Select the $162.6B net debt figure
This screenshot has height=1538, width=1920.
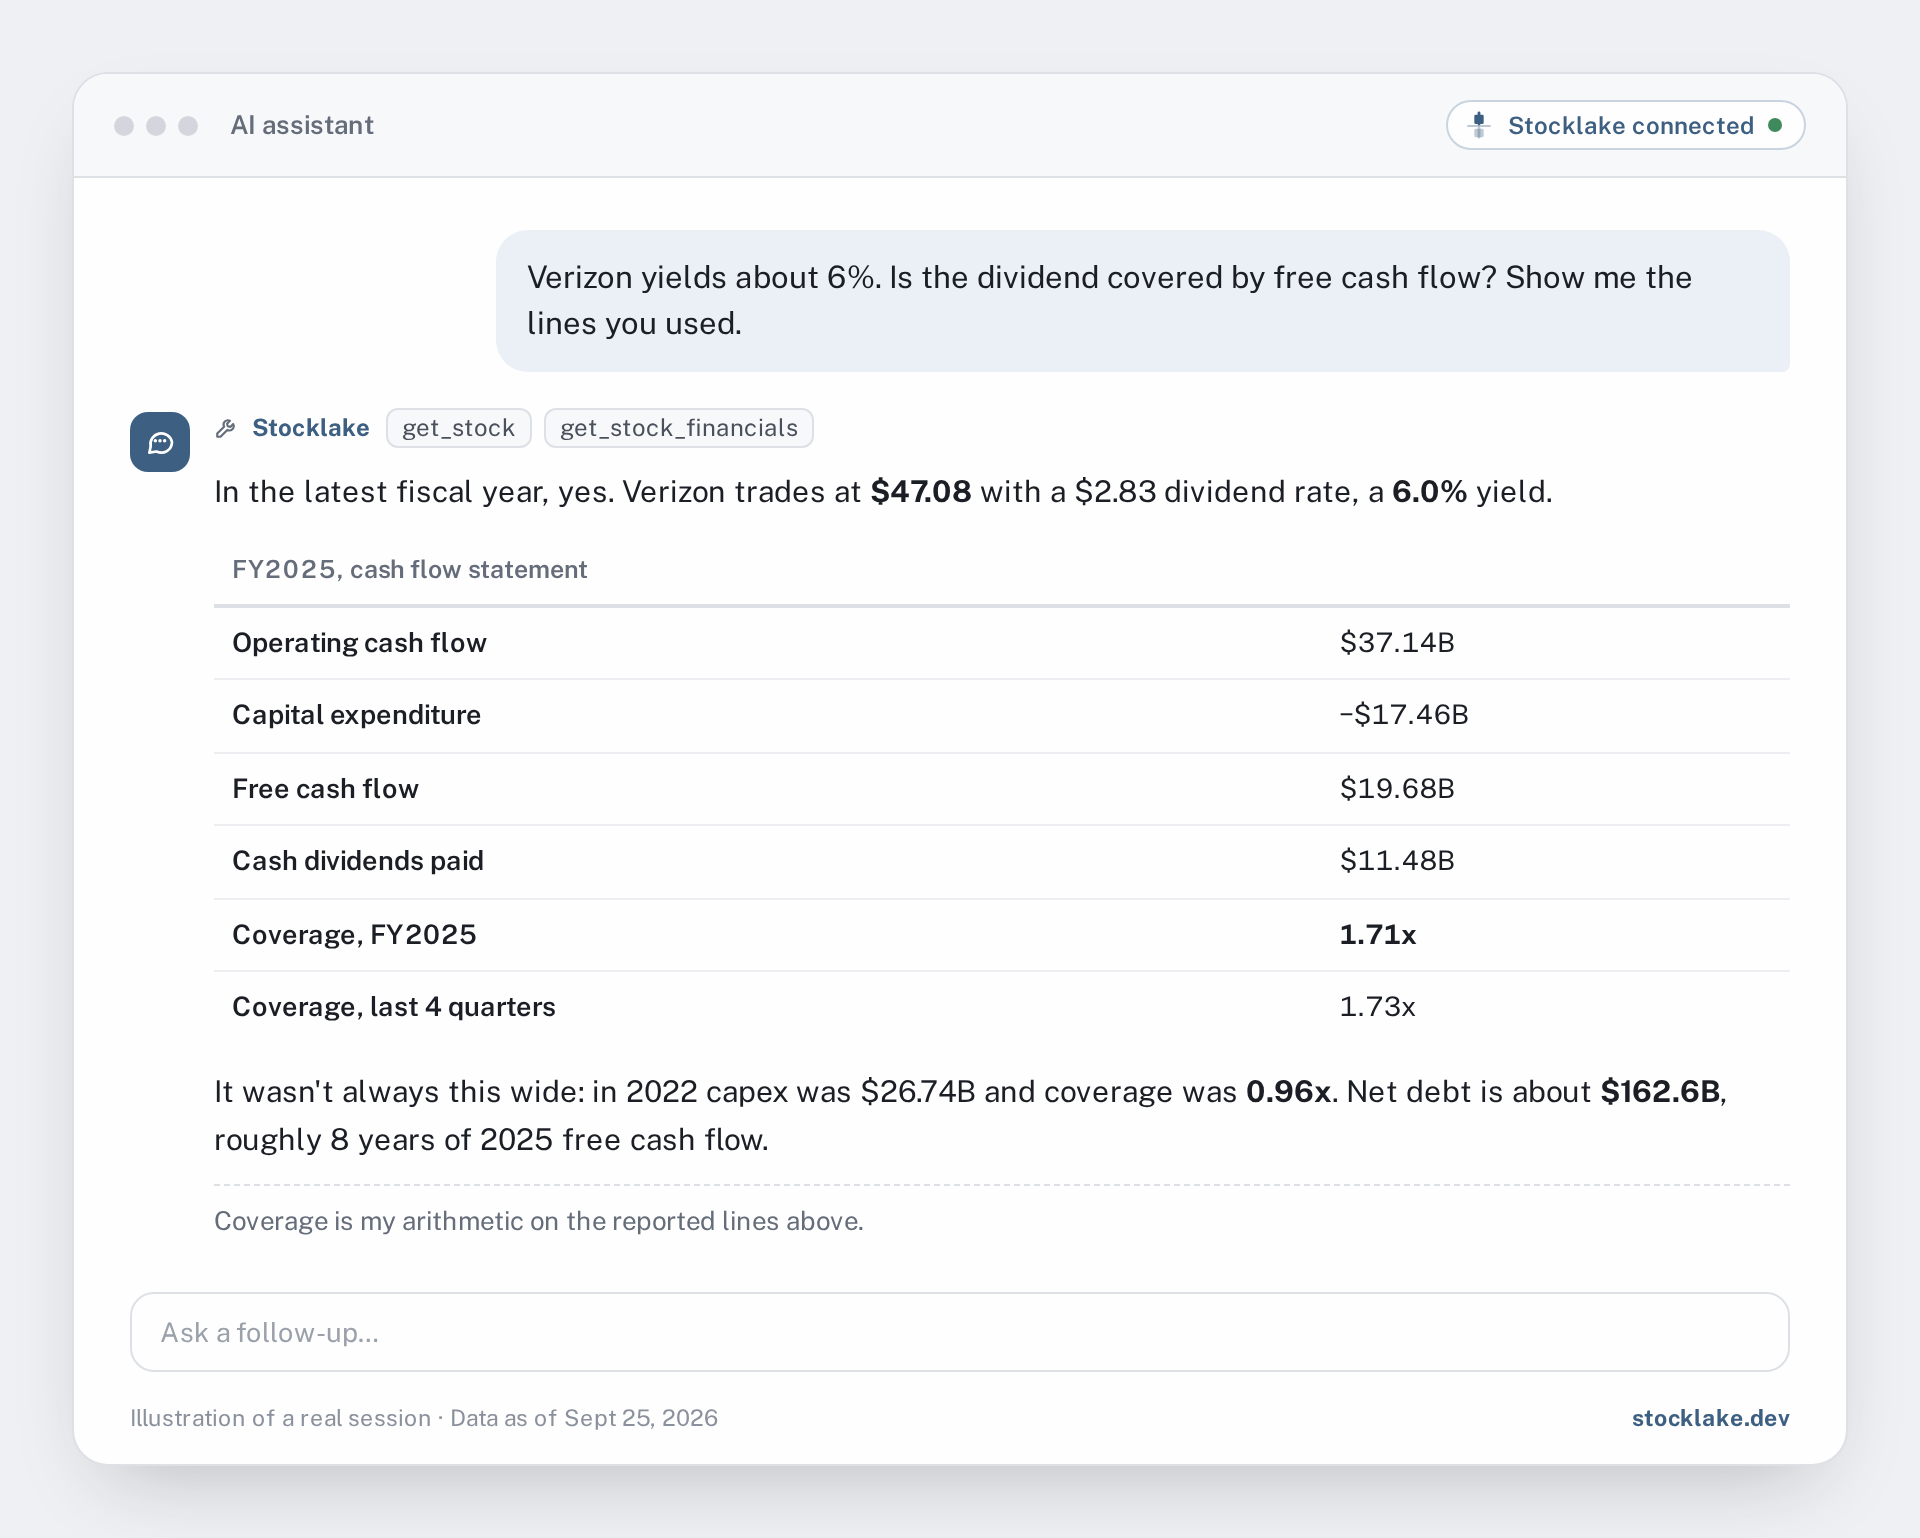coord(1660,1092)
